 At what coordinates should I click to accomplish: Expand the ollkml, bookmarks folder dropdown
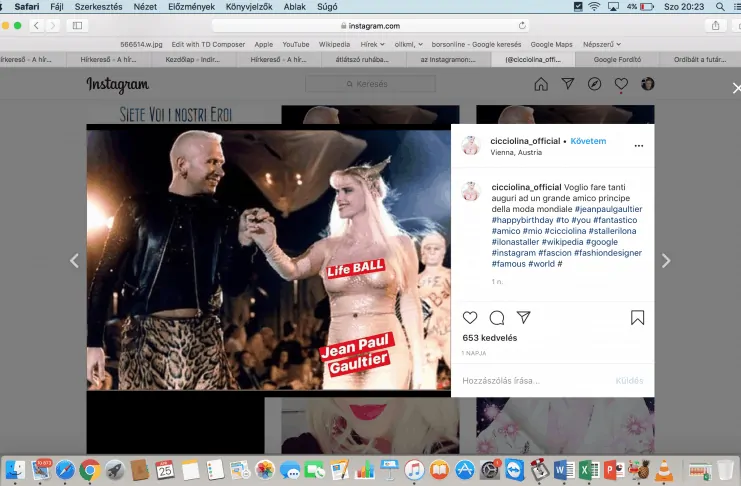point(408,44)
